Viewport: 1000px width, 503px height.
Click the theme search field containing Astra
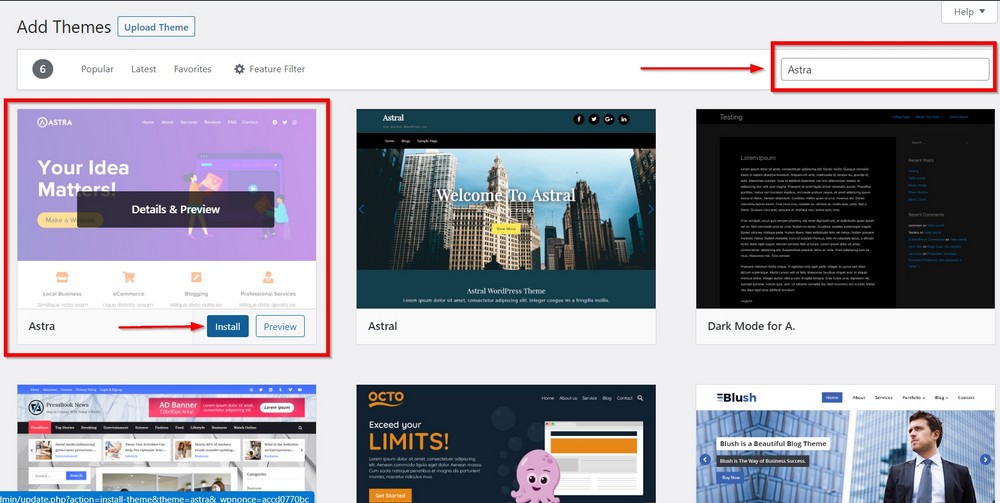tap(885, 69)
